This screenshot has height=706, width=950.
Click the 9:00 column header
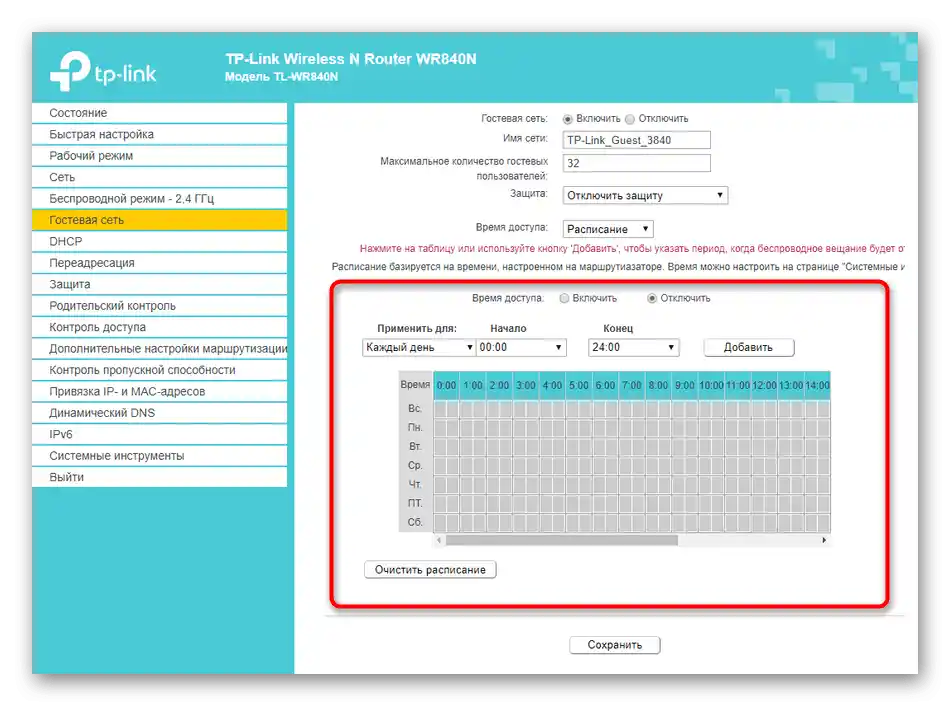tap(685, 385)
